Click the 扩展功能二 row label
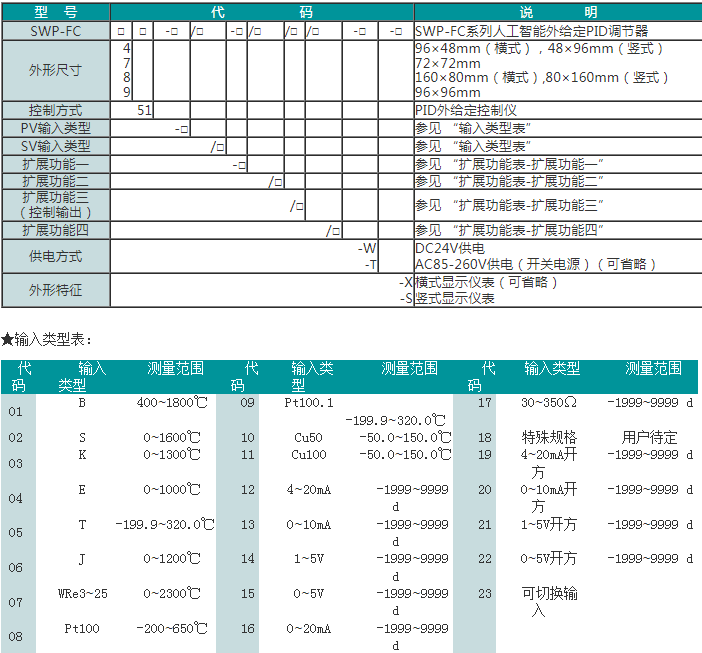The width and height of the screenshot is (702, 653). tap(56, 181)
